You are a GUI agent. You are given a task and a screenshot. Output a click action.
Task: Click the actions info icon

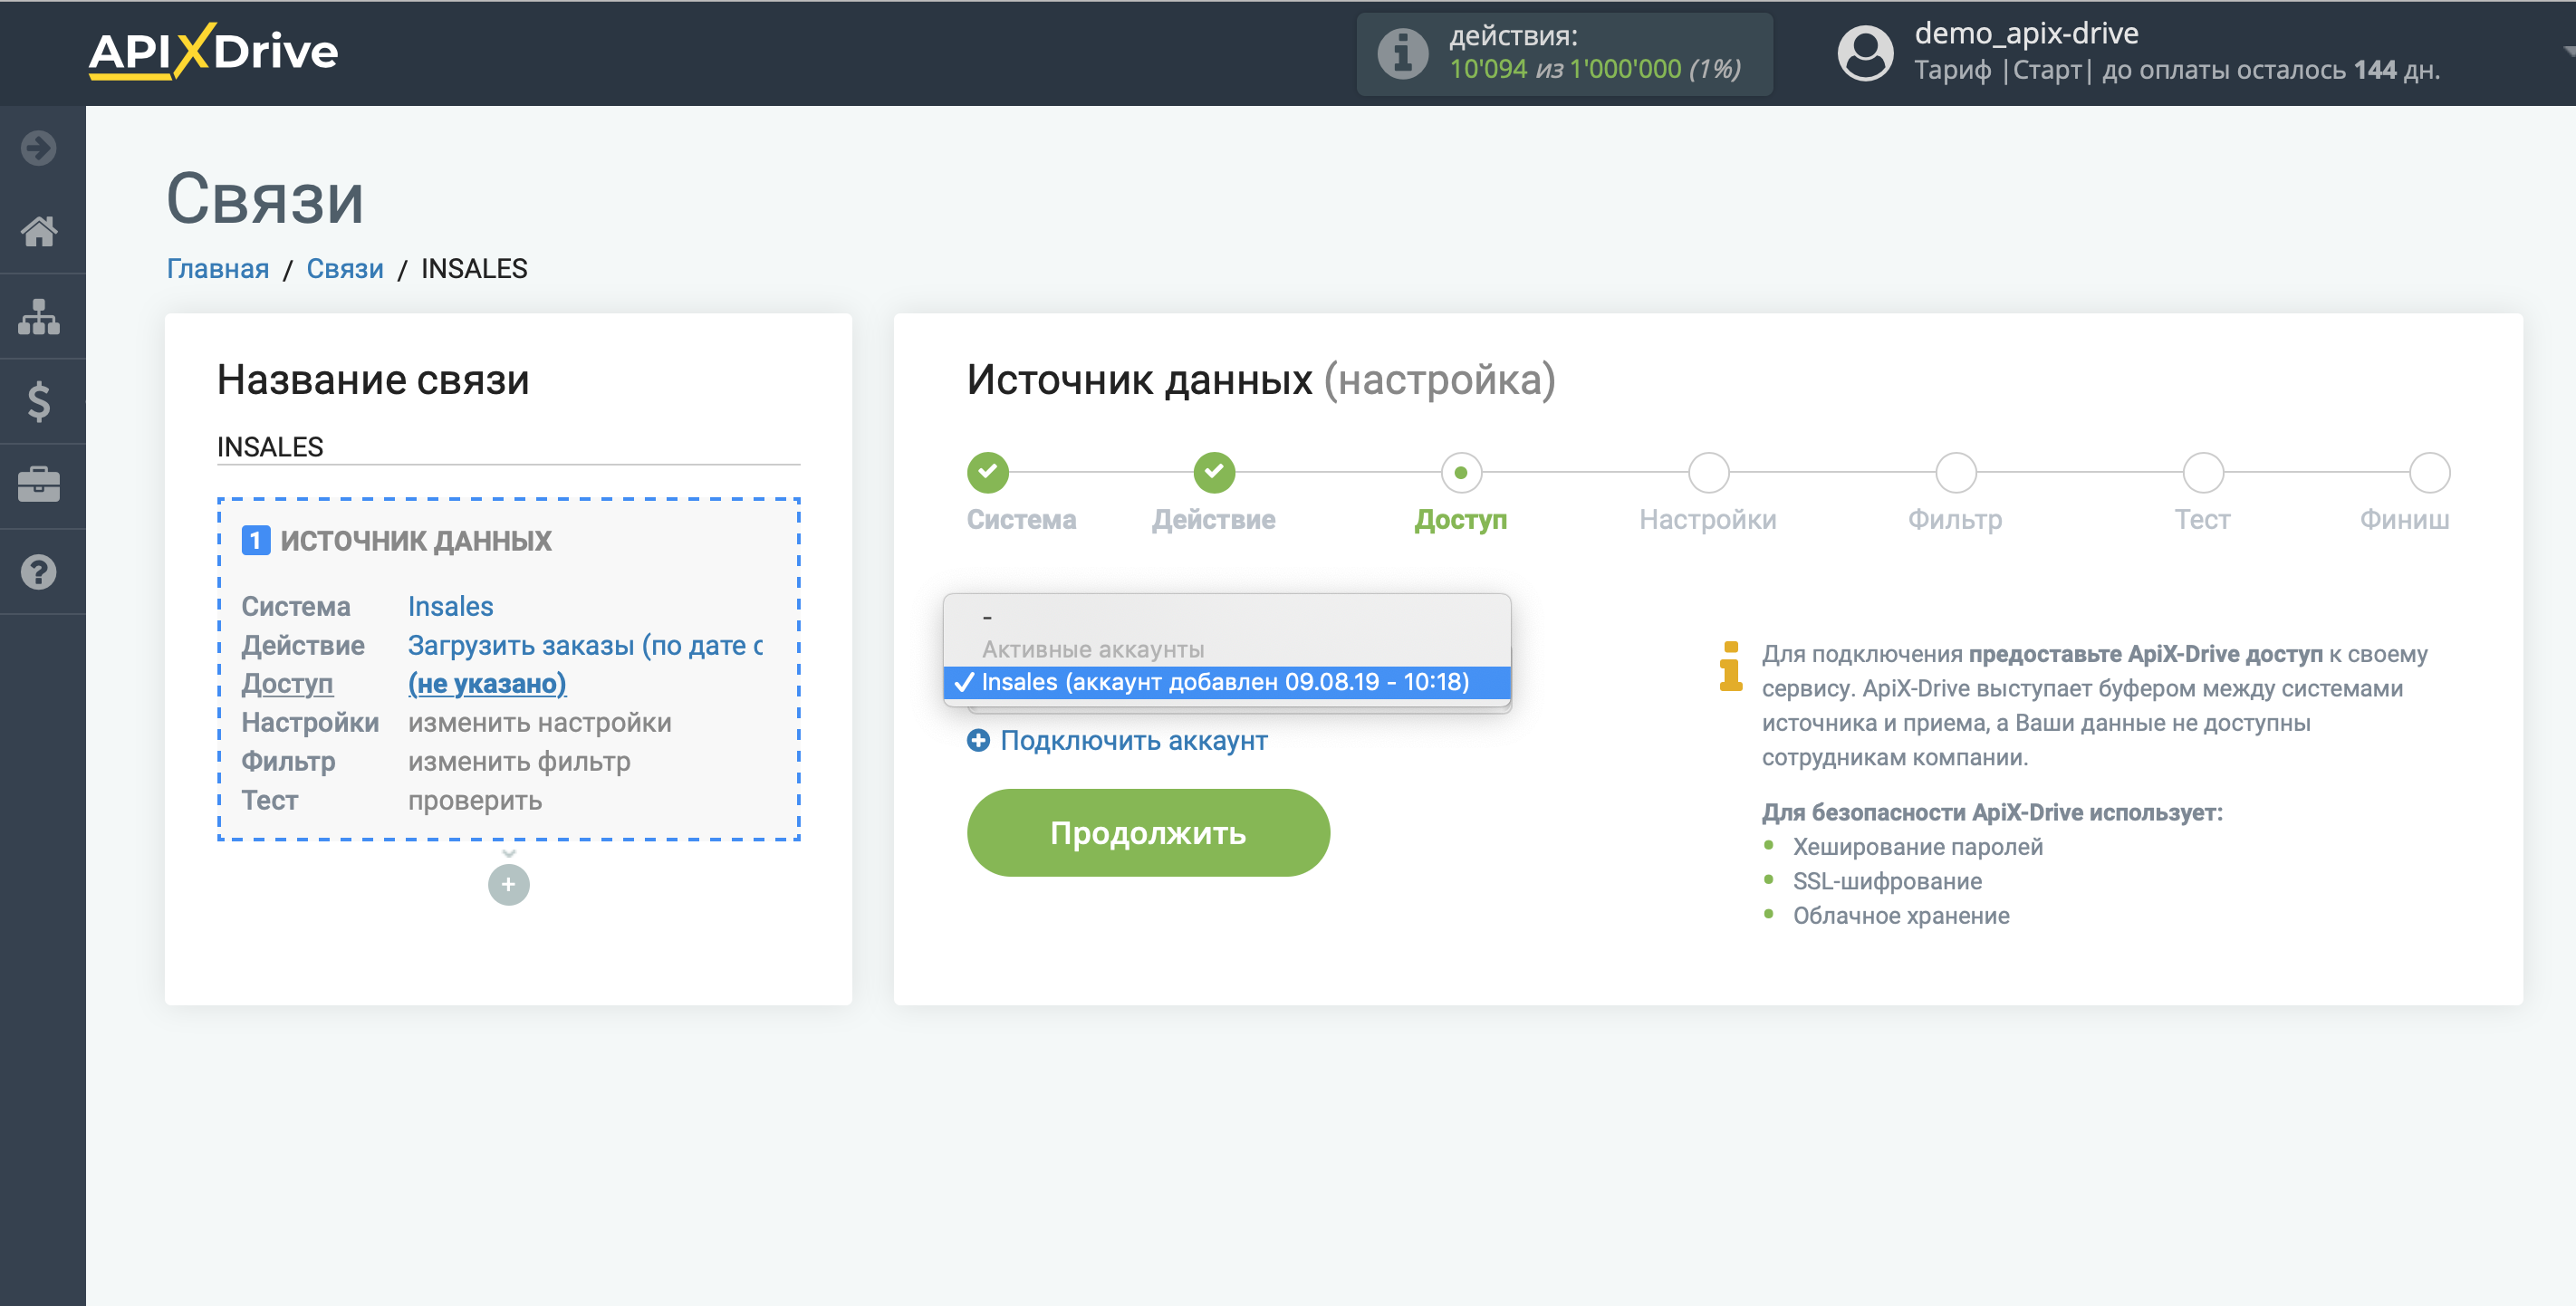[1402, 53]
